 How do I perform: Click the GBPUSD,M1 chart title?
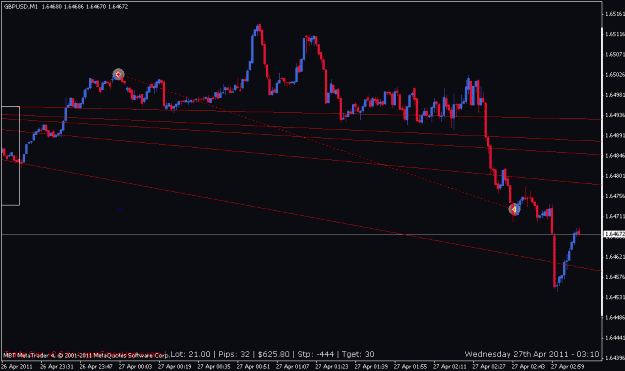21,6
